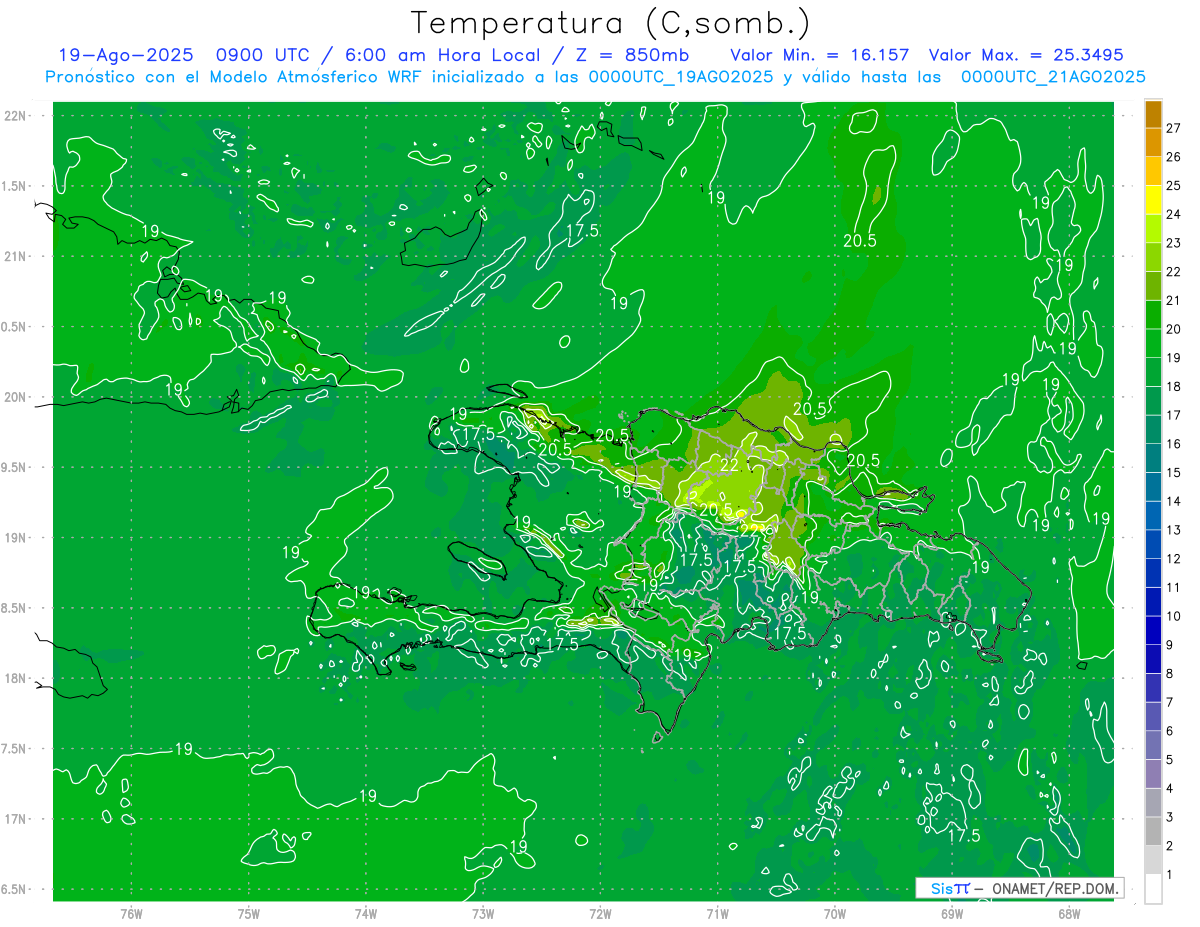Click the white bottom segment of color scale
1200x927 pixels.
[x=1153, y=889]
